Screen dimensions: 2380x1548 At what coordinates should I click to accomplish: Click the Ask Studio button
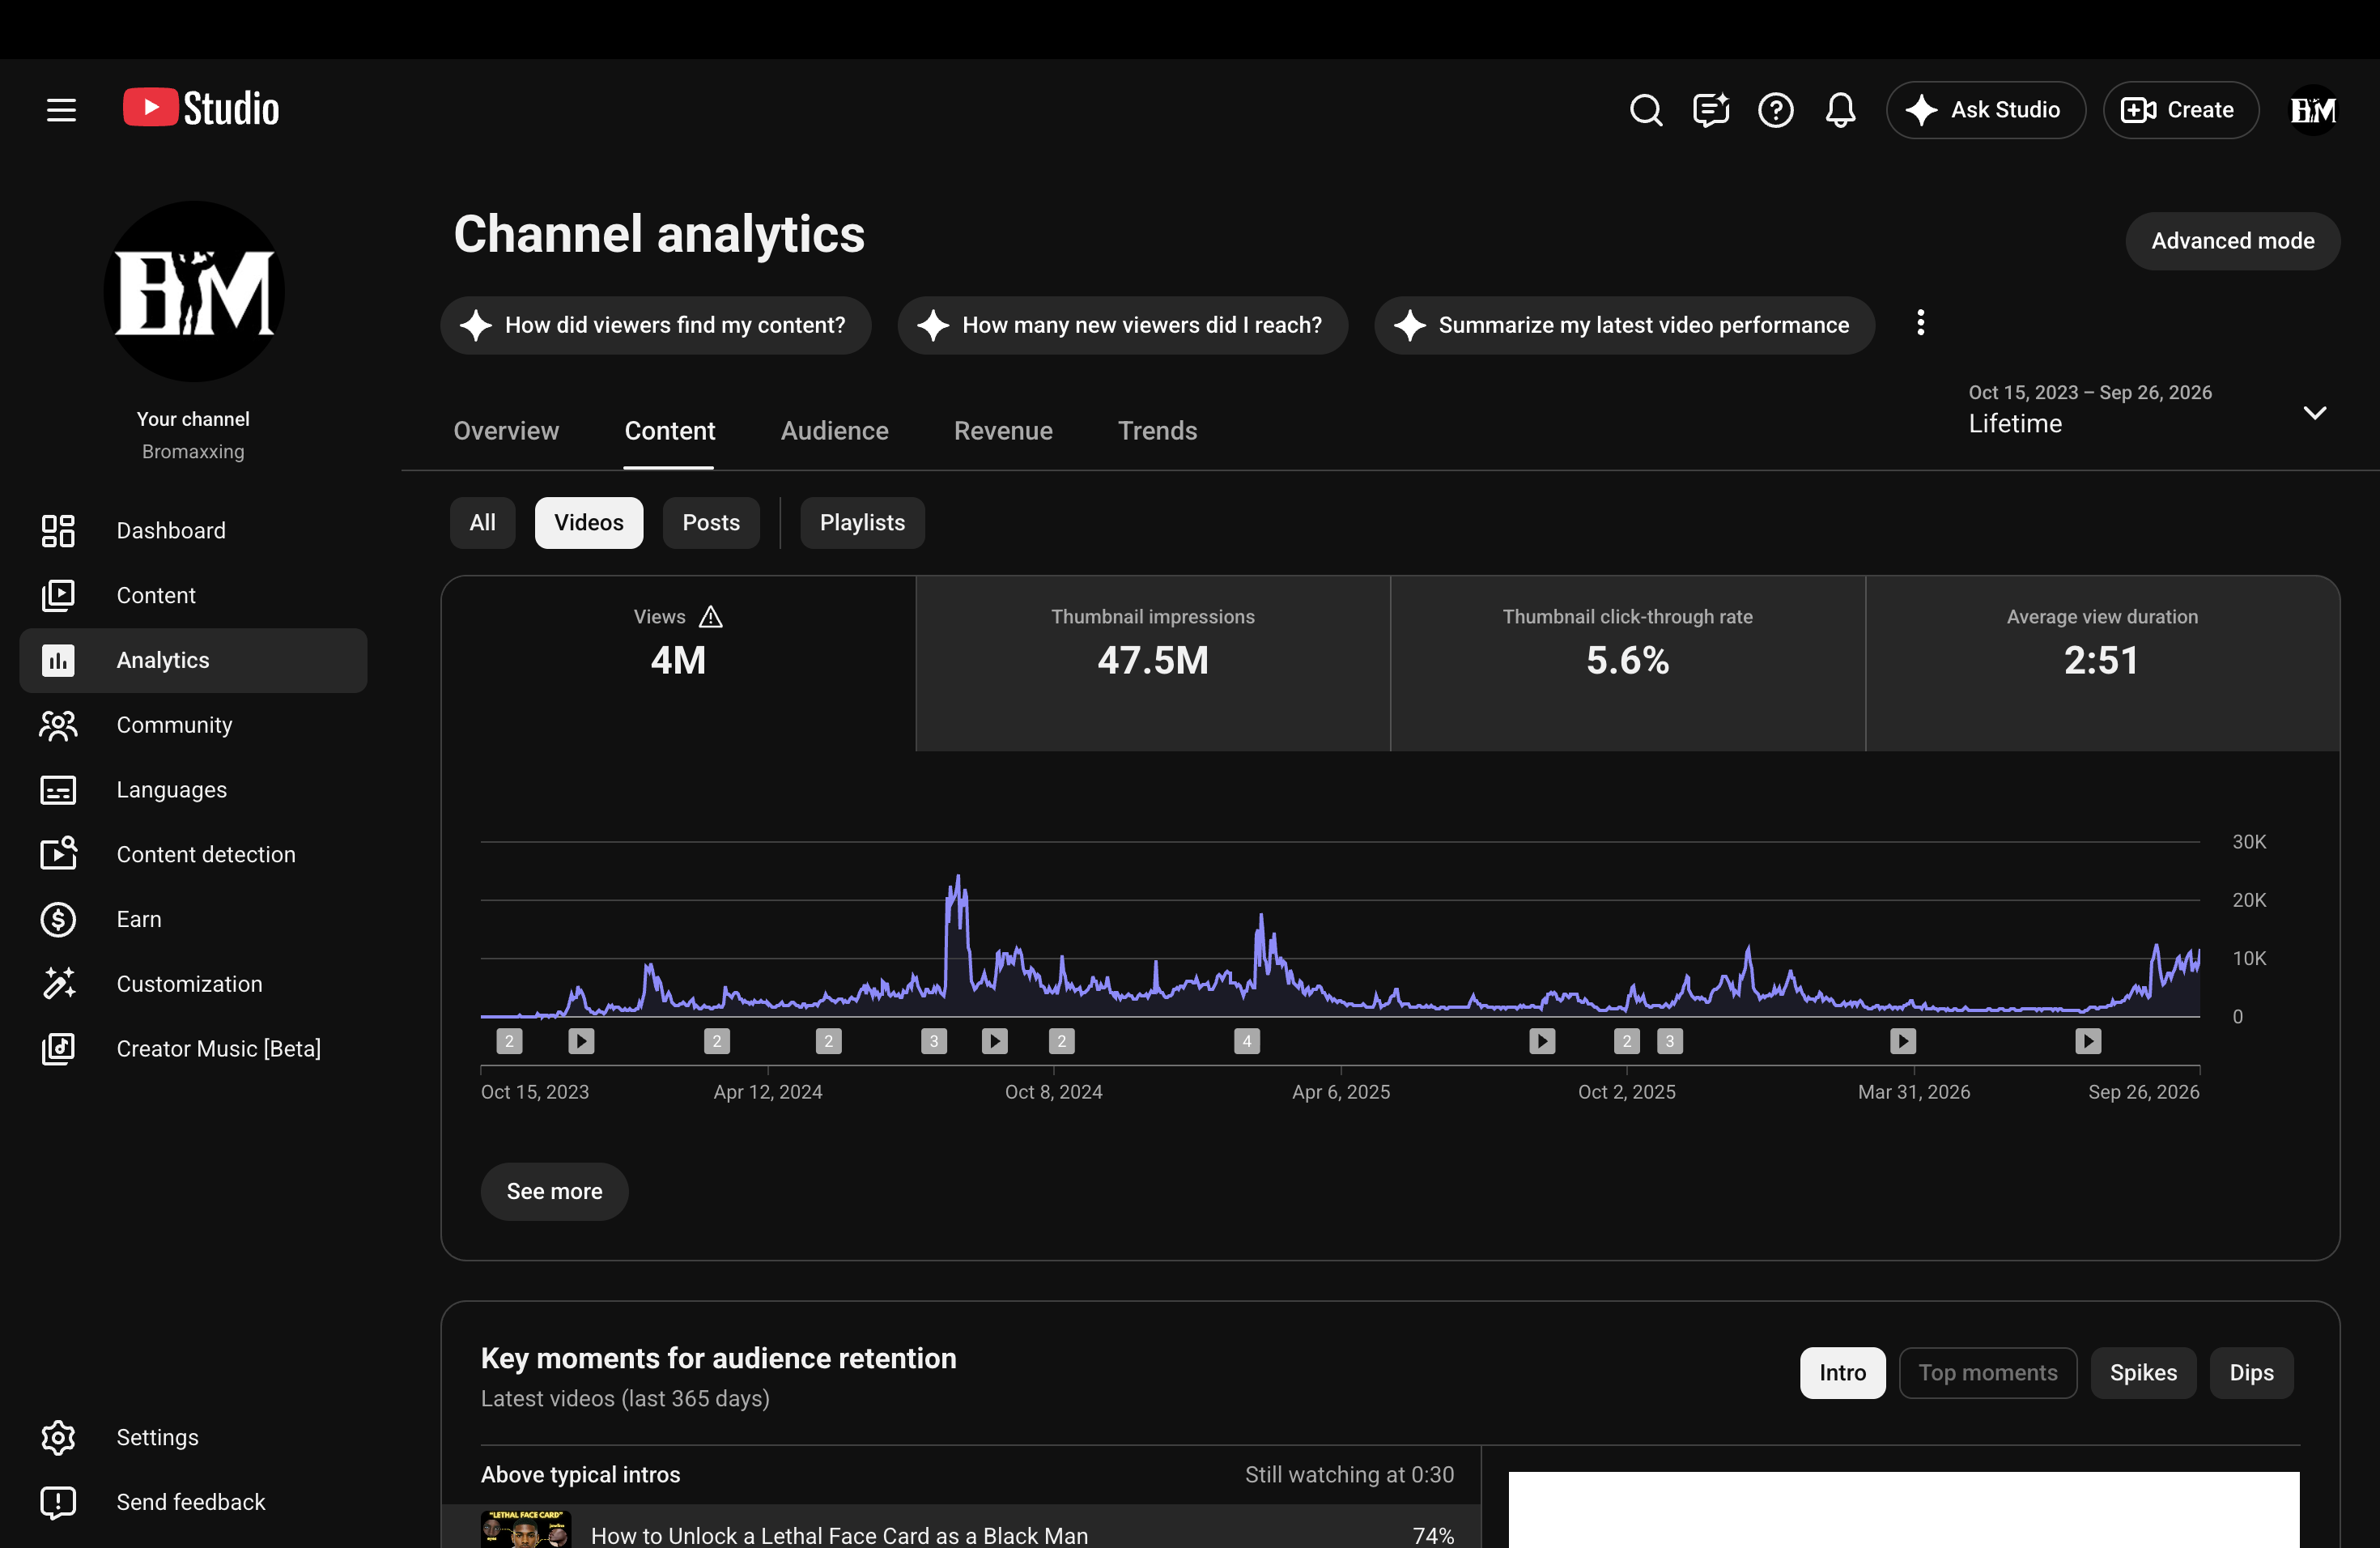click(x=1985, y=110)
